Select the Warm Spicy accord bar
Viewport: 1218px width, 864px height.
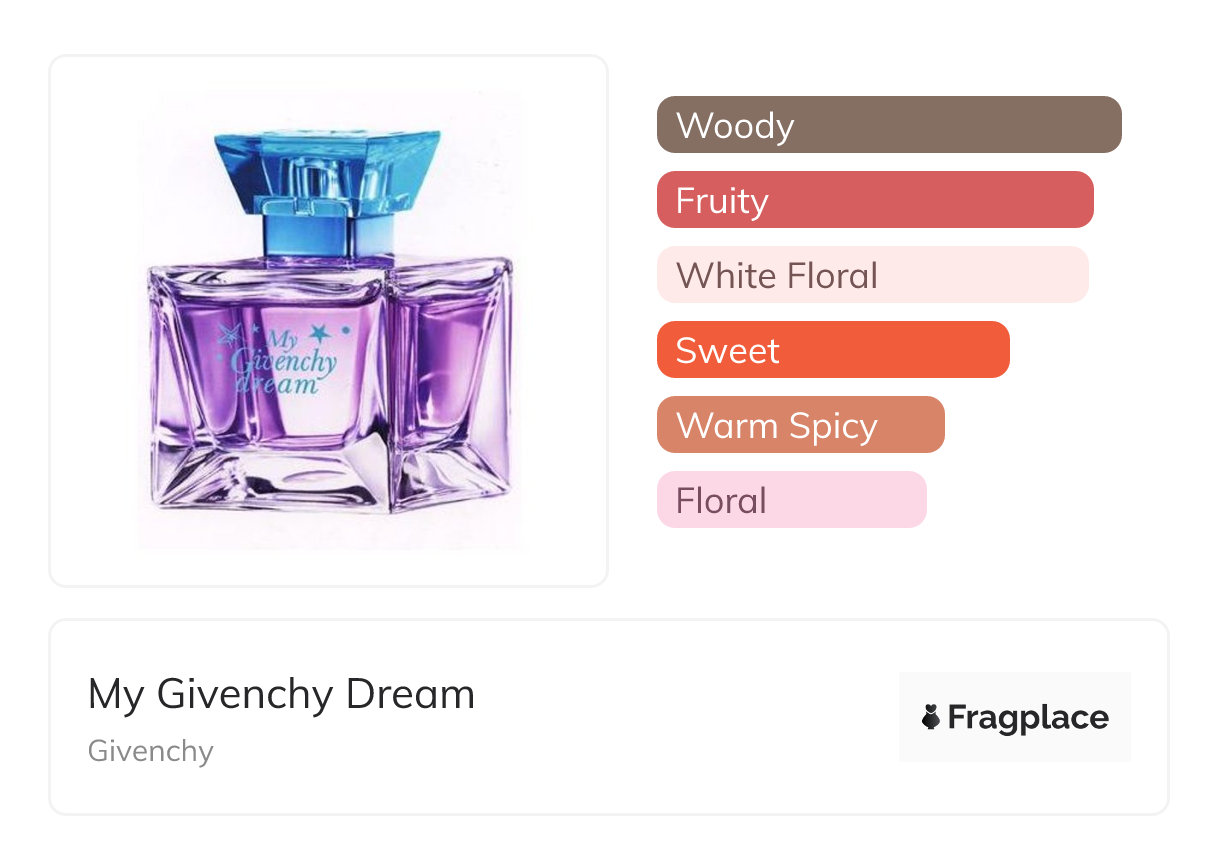click(800, 425)
